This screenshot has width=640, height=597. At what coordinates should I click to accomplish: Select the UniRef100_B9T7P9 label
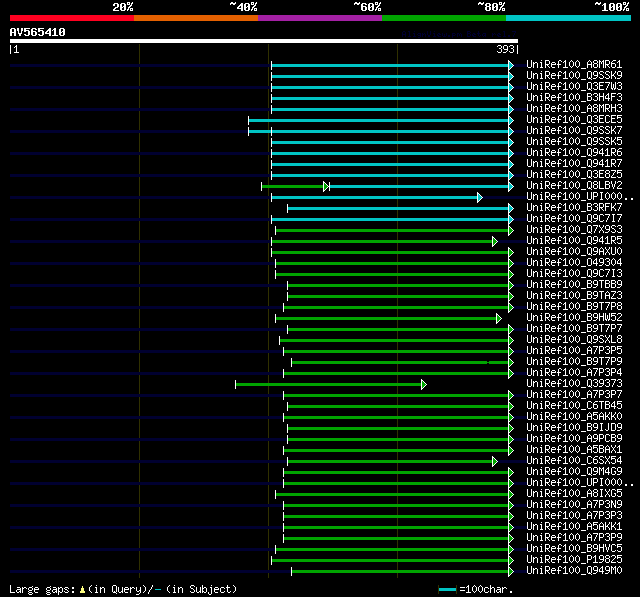[x=574, y=362]
